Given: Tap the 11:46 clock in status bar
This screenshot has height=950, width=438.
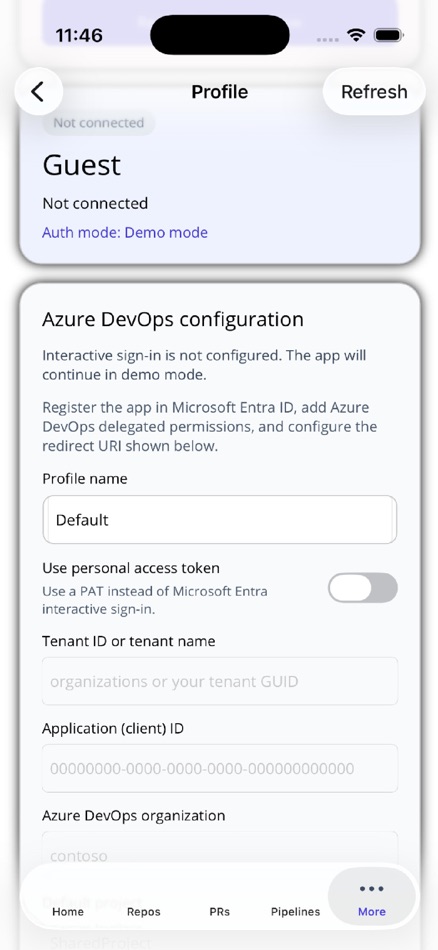Looking at the screenshot, I should tap(79, 35).
